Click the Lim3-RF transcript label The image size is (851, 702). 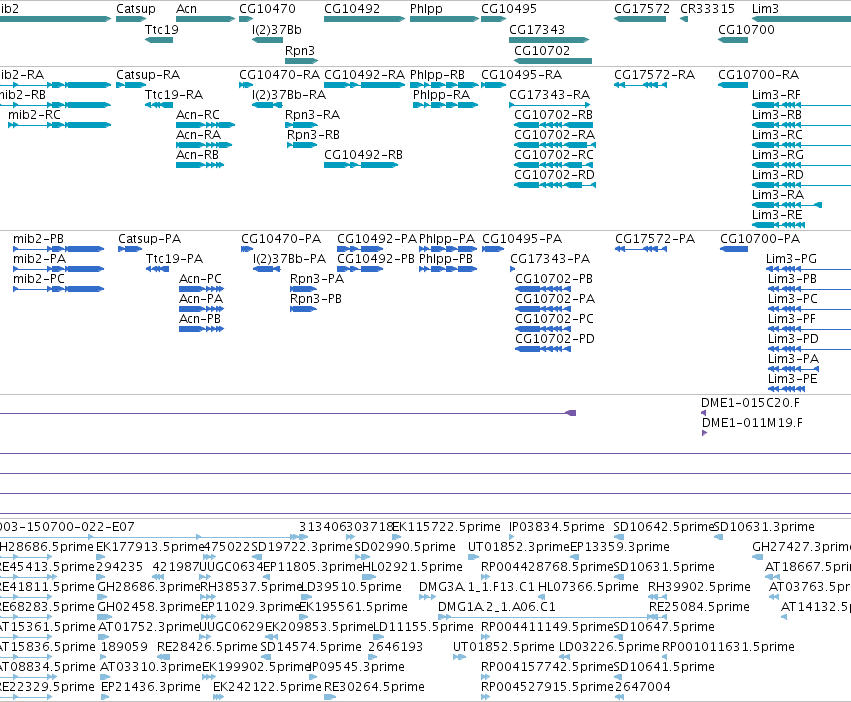tap(776, 94)
